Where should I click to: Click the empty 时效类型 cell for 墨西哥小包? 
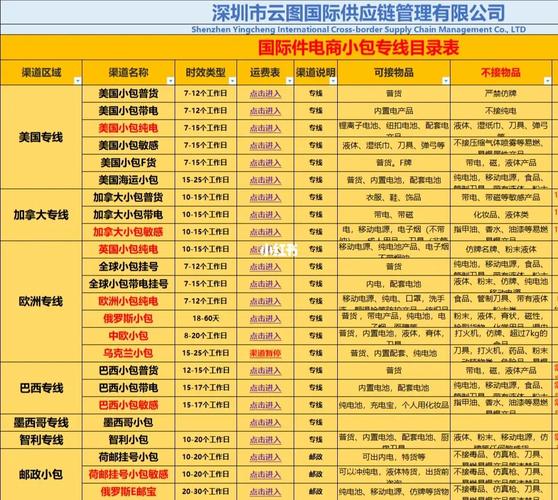click(x=206, y=422)
